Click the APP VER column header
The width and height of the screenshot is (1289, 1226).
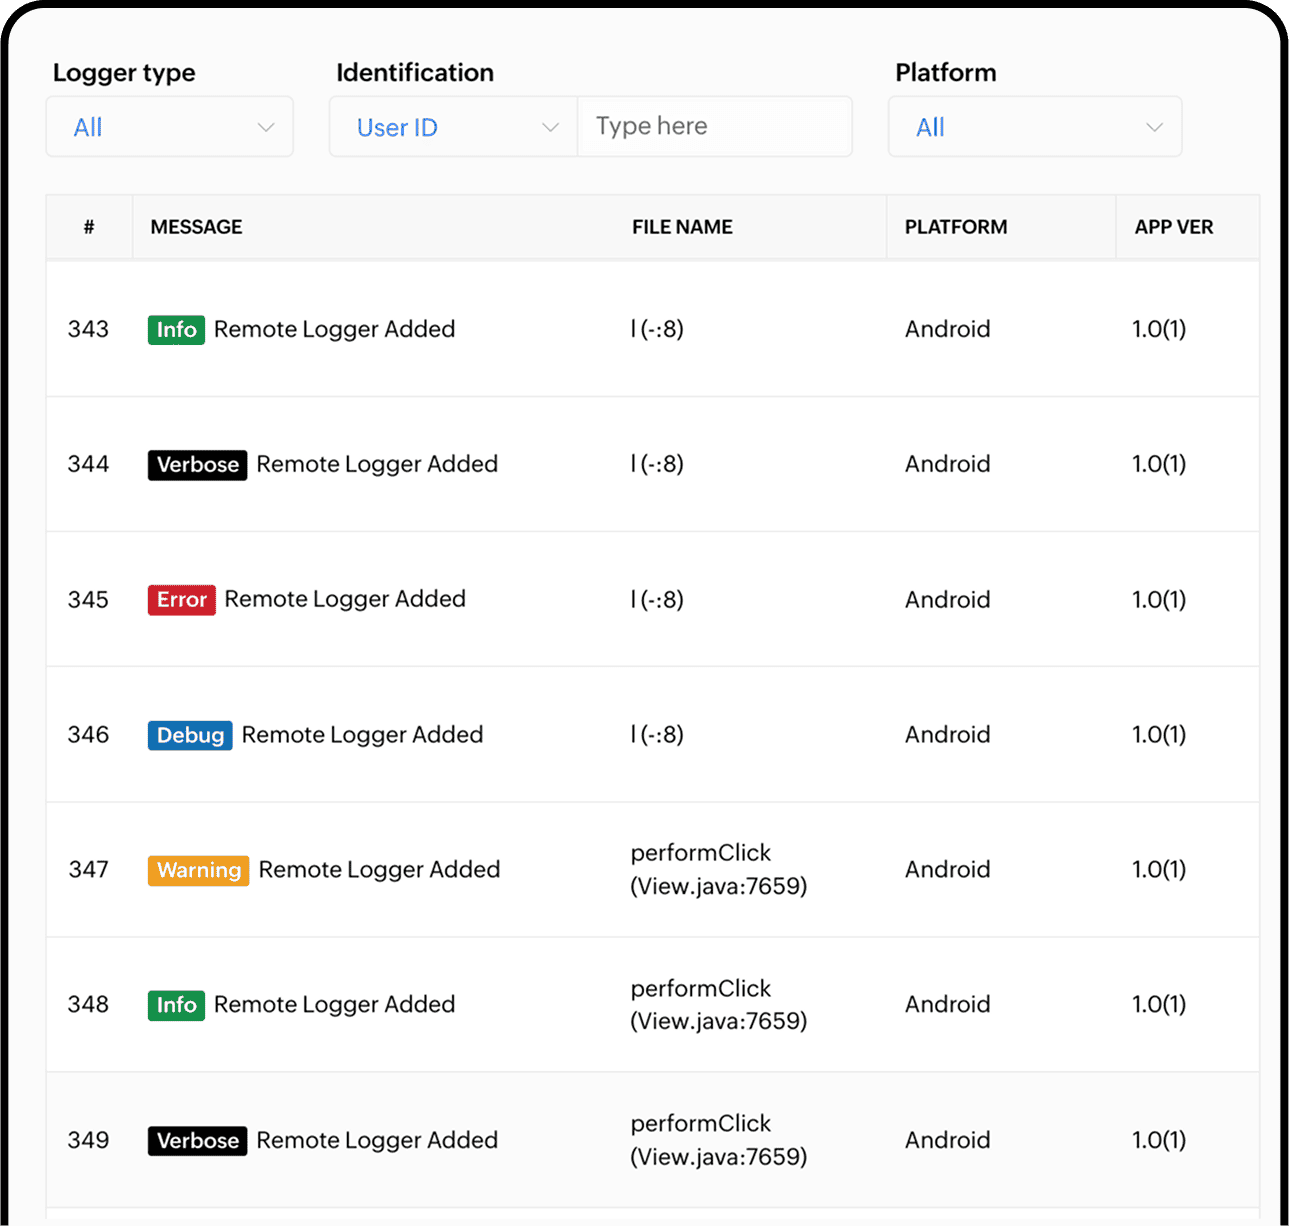[1173, 227]
